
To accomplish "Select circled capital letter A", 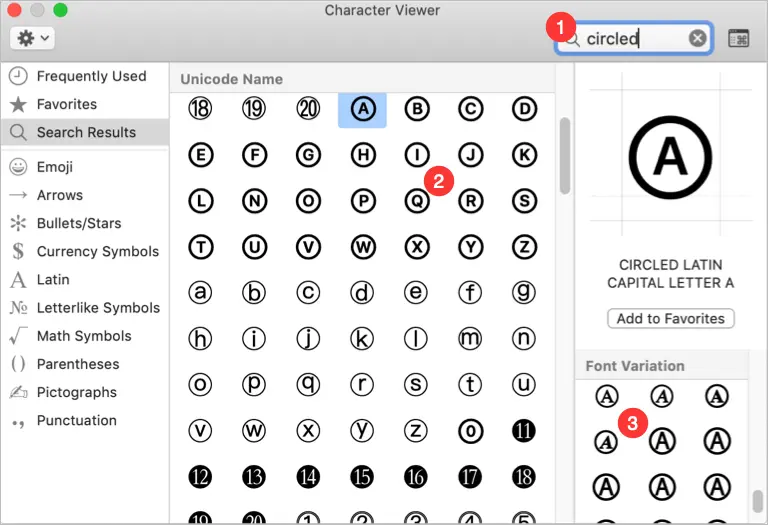I will 362,109.
